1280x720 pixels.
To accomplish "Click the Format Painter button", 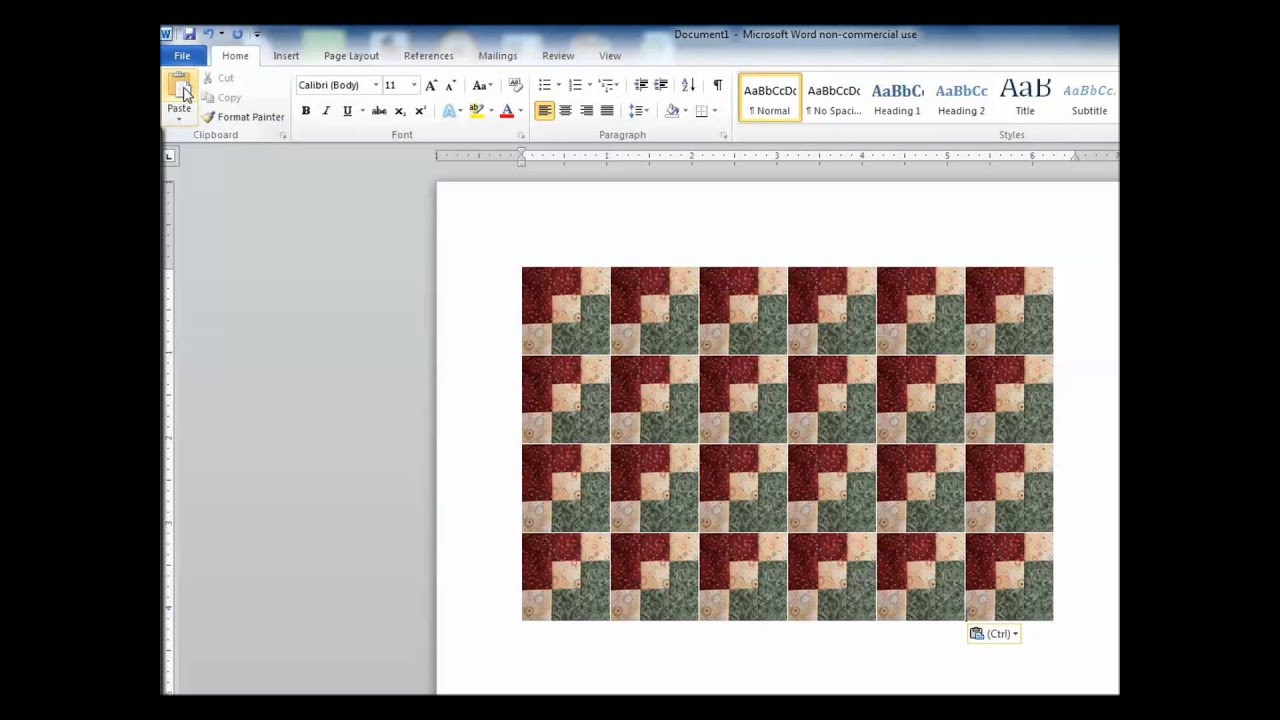I will (x=243, y=117).
